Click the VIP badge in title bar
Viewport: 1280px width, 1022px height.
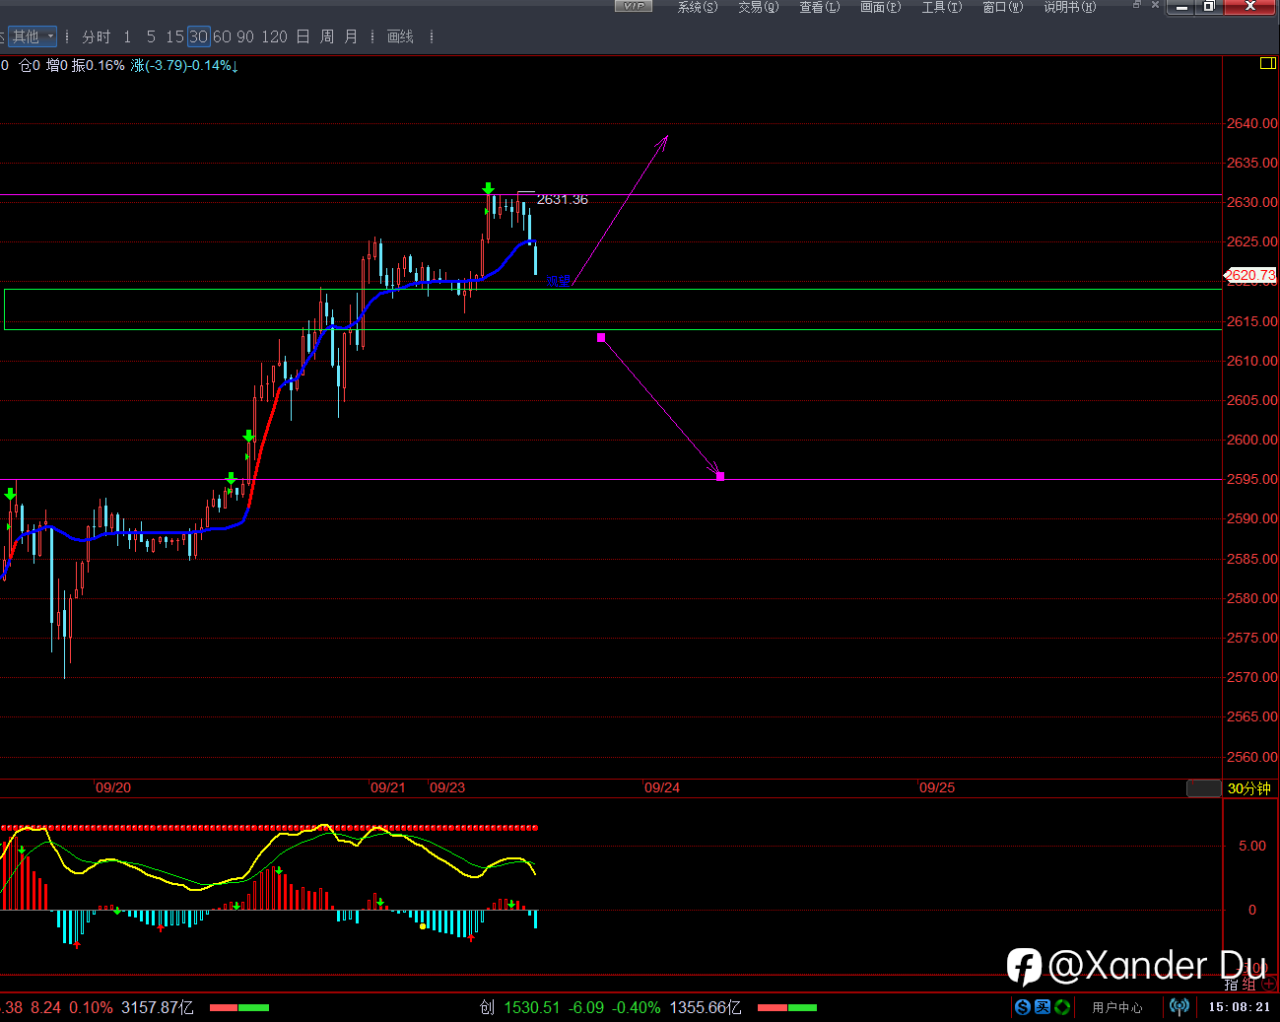(x=633, y=6)
